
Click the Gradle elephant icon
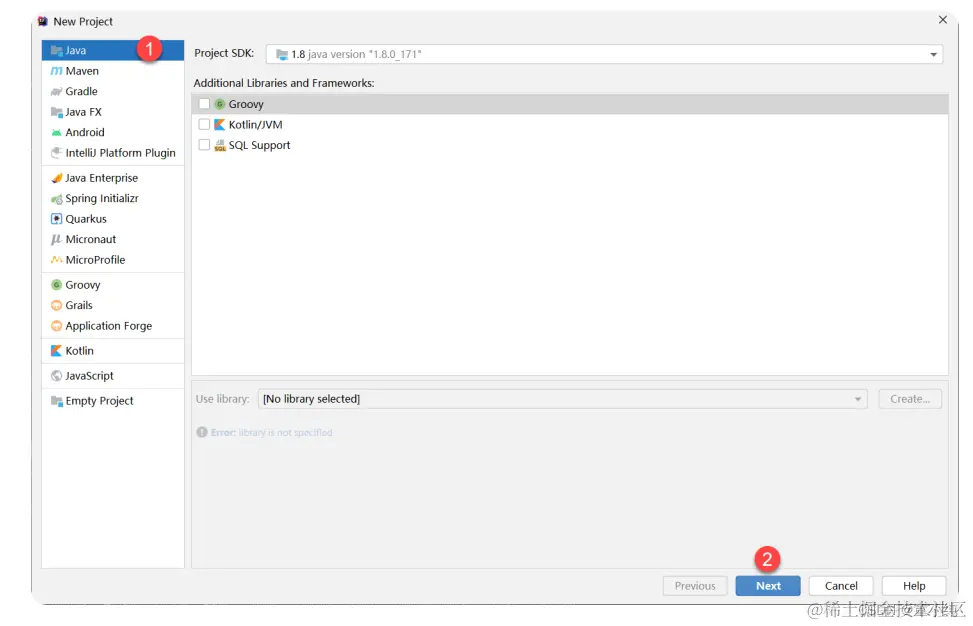click(x=56, y=92)
